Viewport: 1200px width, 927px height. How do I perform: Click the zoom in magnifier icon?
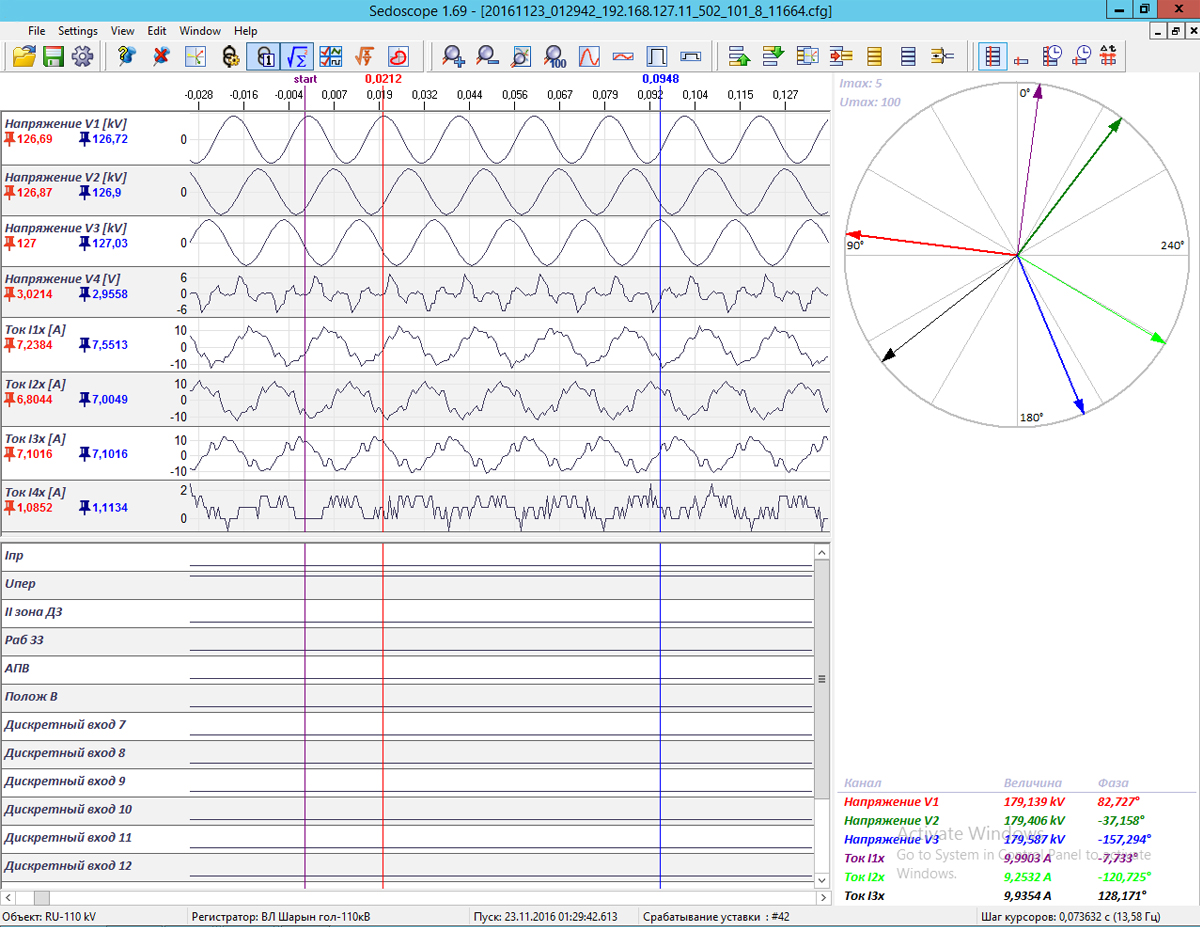[x=454, y=56]
